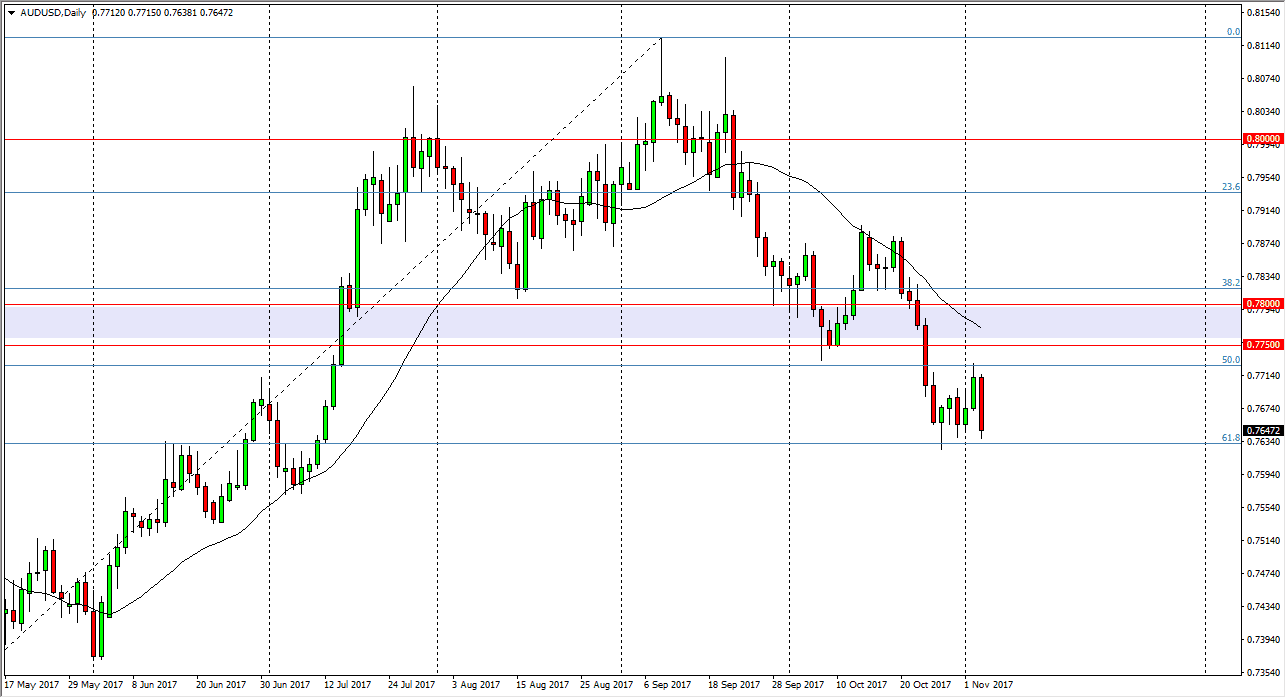
Task: Click 0.75140 on the price axis
Action: point(1262,541)
